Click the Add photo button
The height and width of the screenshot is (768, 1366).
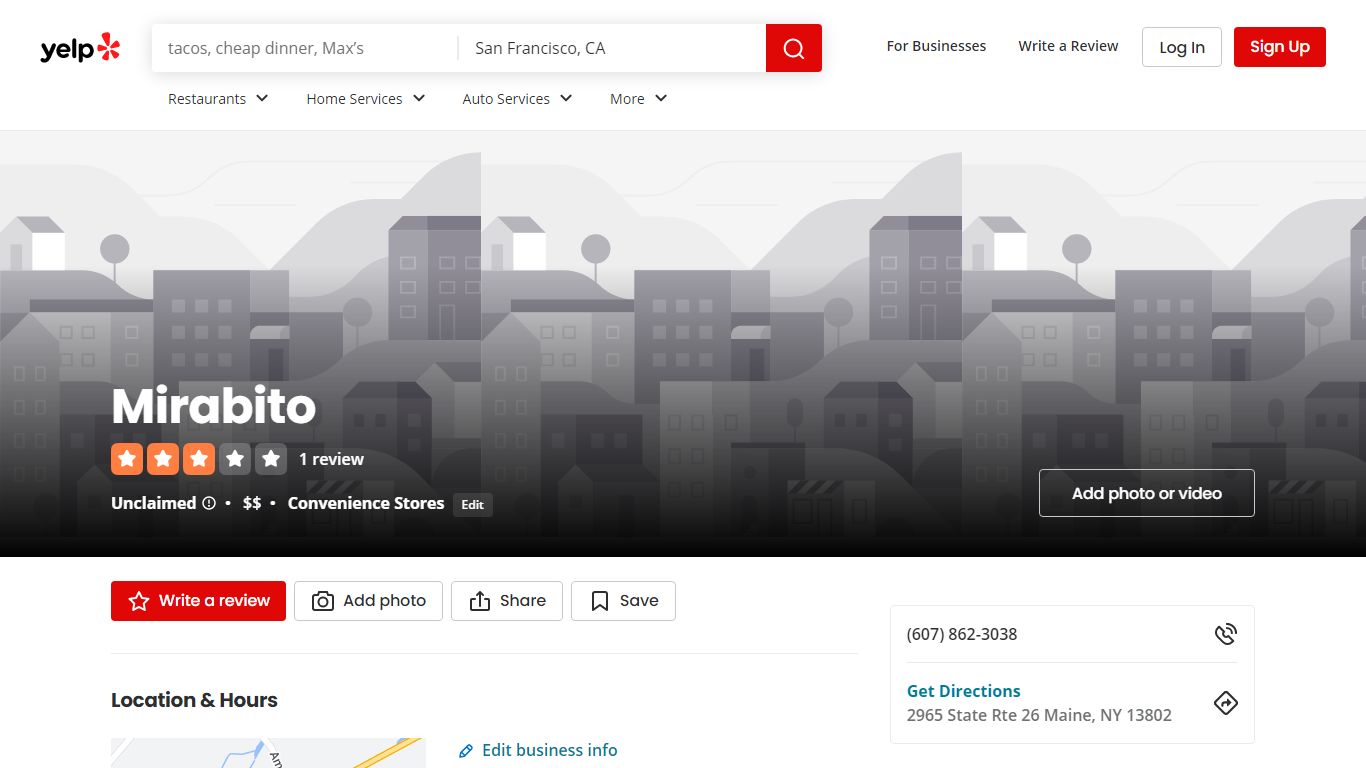368,601
